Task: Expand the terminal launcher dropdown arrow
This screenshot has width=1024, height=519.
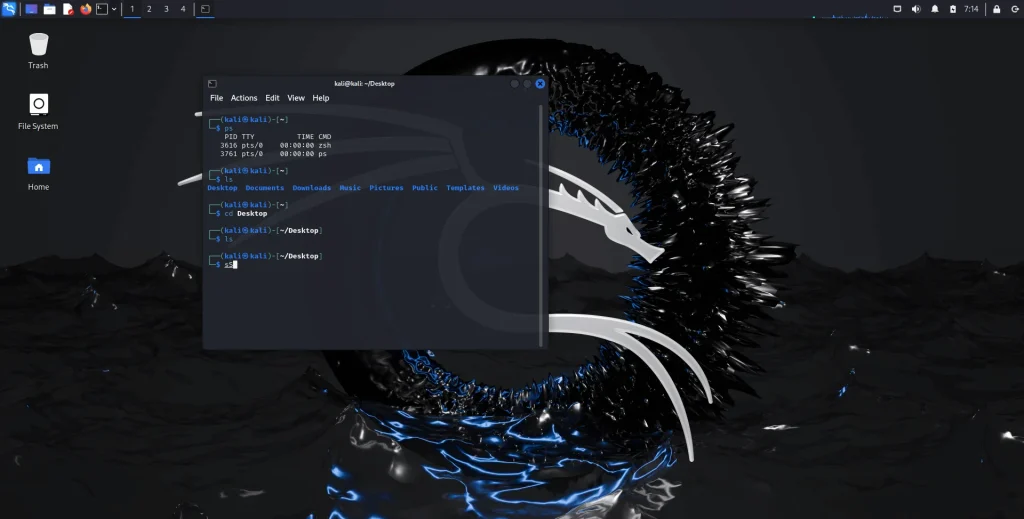Action: [114, 9]
